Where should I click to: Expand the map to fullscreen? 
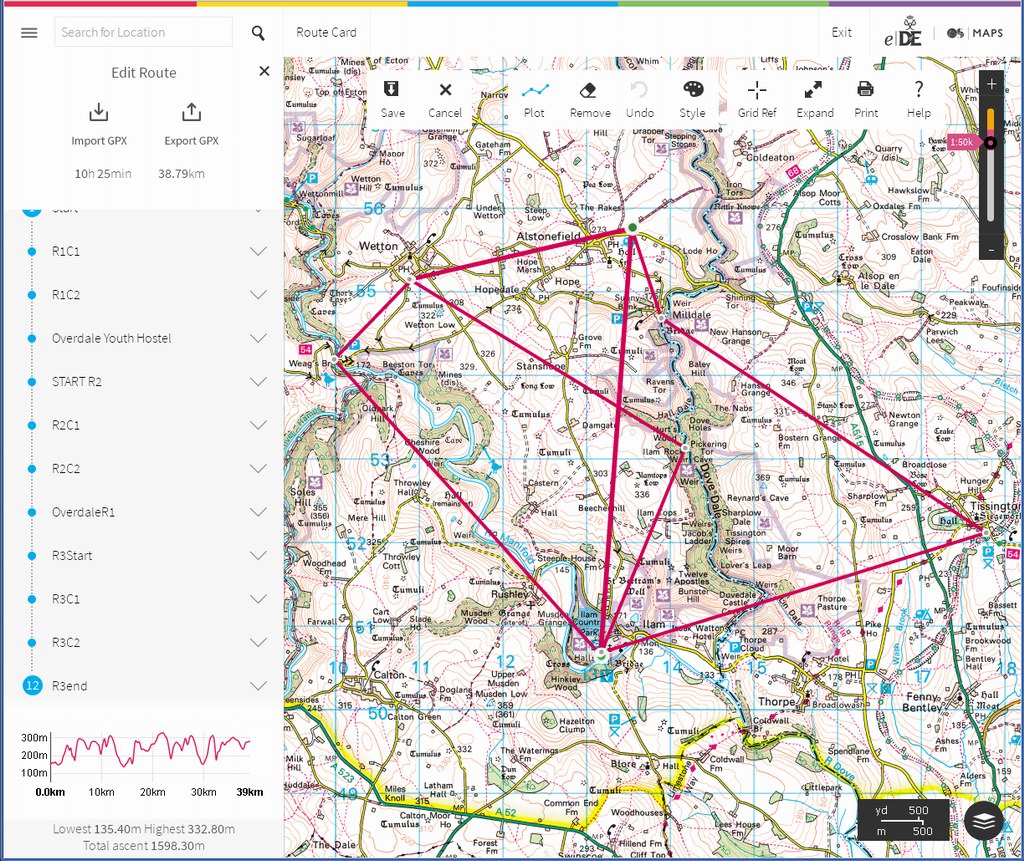(814, 98)
